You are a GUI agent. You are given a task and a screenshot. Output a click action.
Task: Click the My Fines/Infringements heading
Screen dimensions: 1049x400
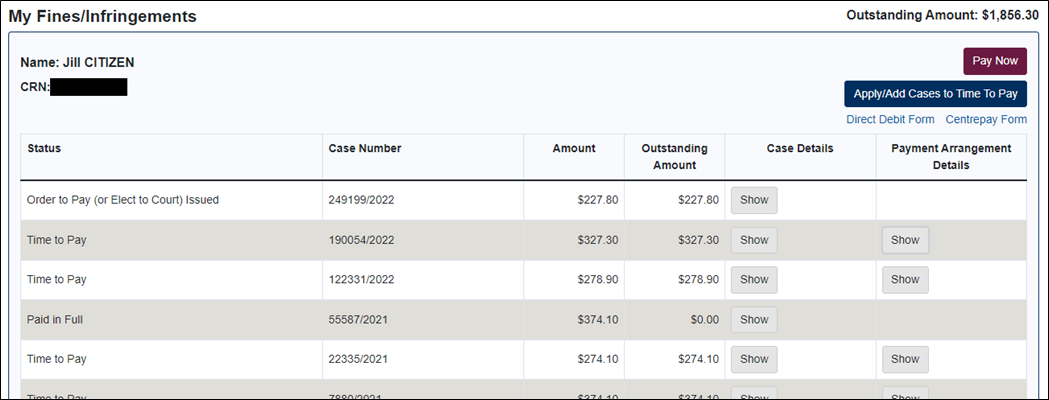coord(102,17)
